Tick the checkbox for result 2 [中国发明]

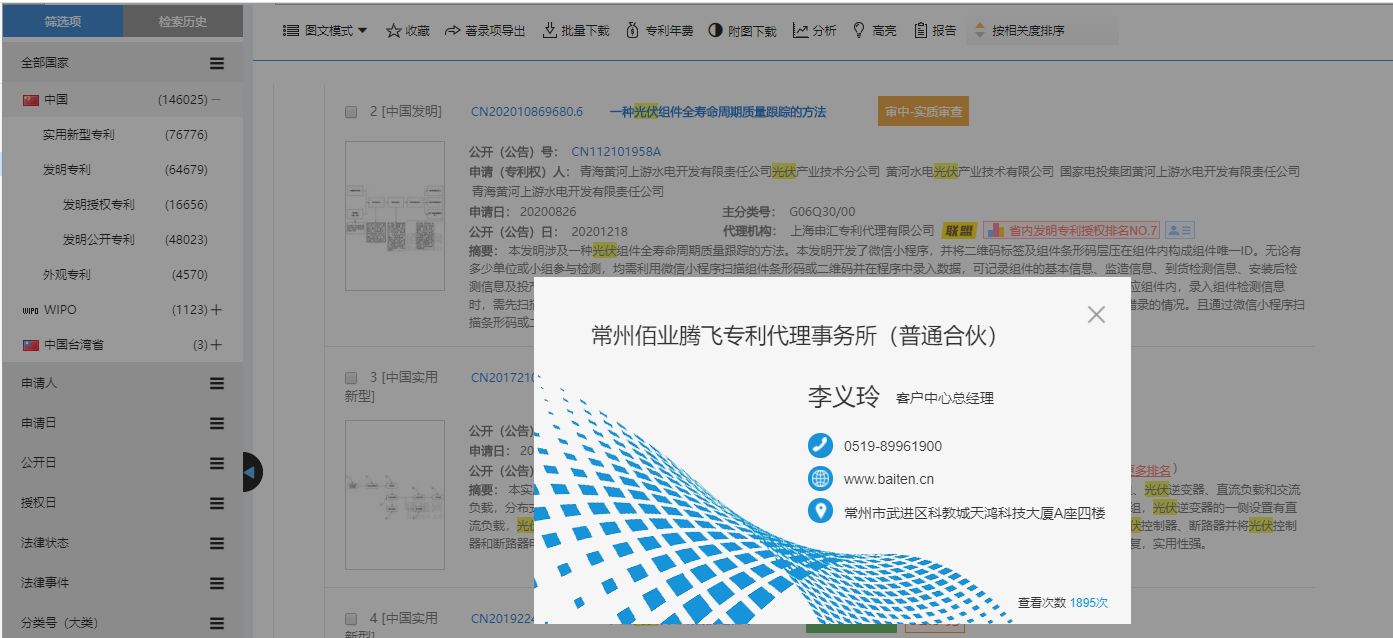pos(351,112)
